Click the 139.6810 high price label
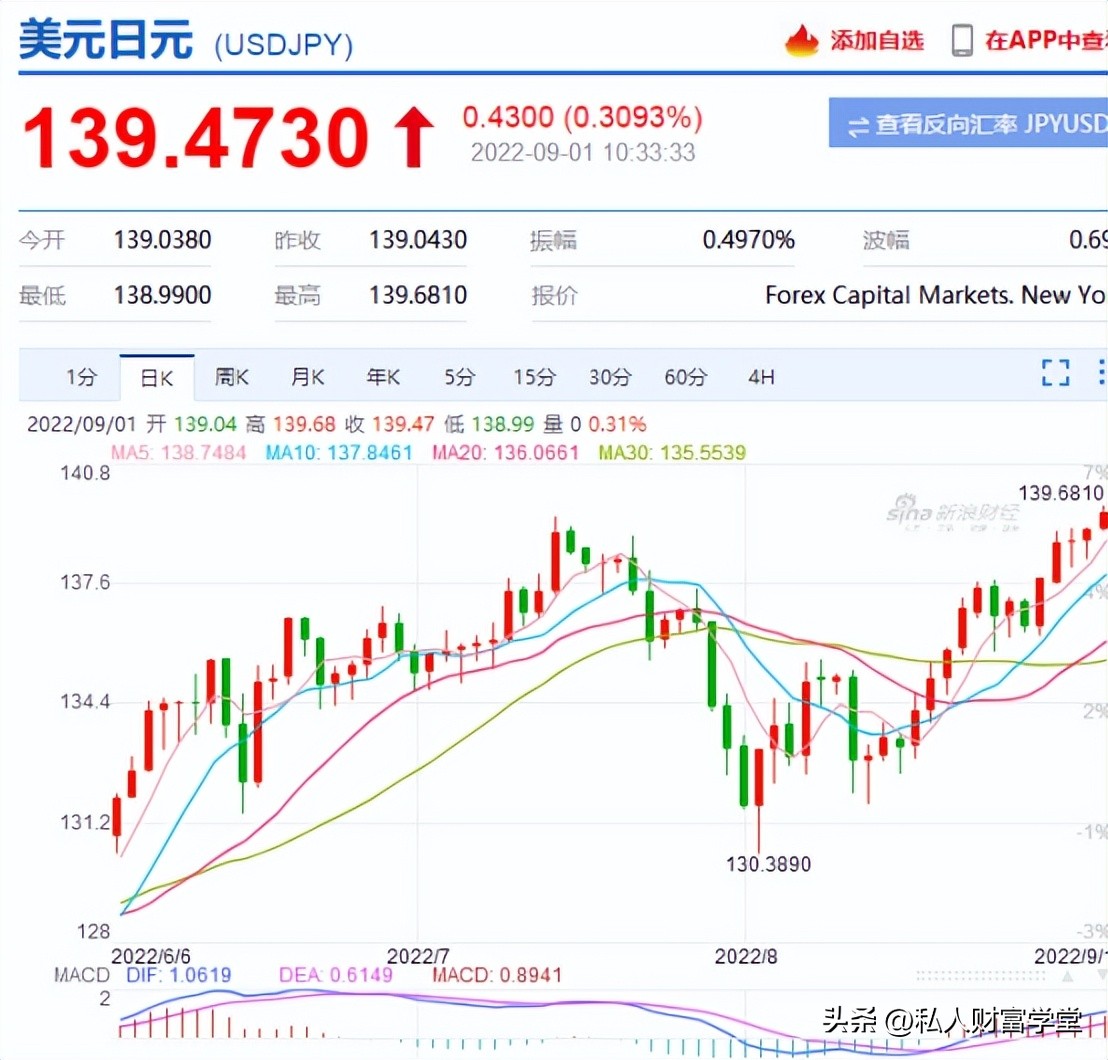This screenshot has width=1108, height=1060. click(1061, 493)
